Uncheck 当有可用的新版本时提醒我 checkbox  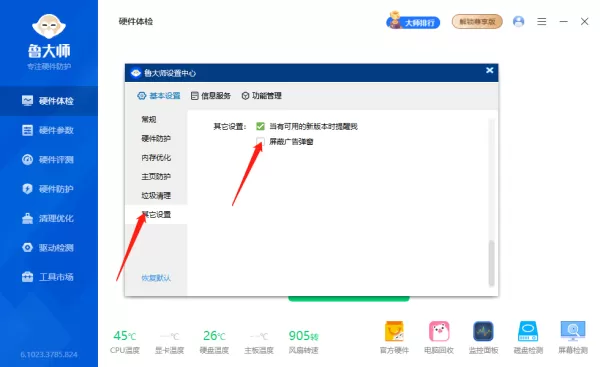260,126
